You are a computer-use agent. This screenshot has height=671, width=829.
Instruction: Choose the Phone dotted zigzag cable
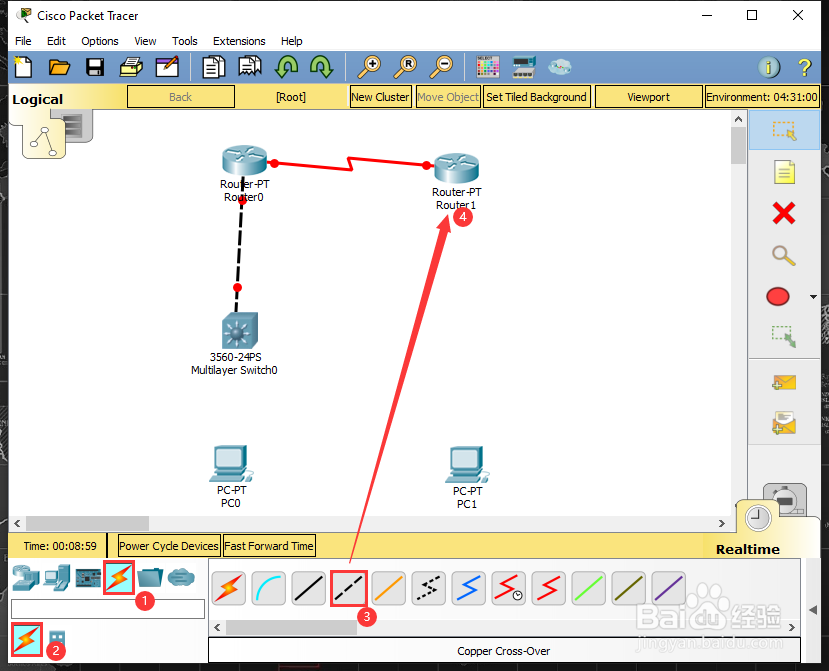[428, 588]
